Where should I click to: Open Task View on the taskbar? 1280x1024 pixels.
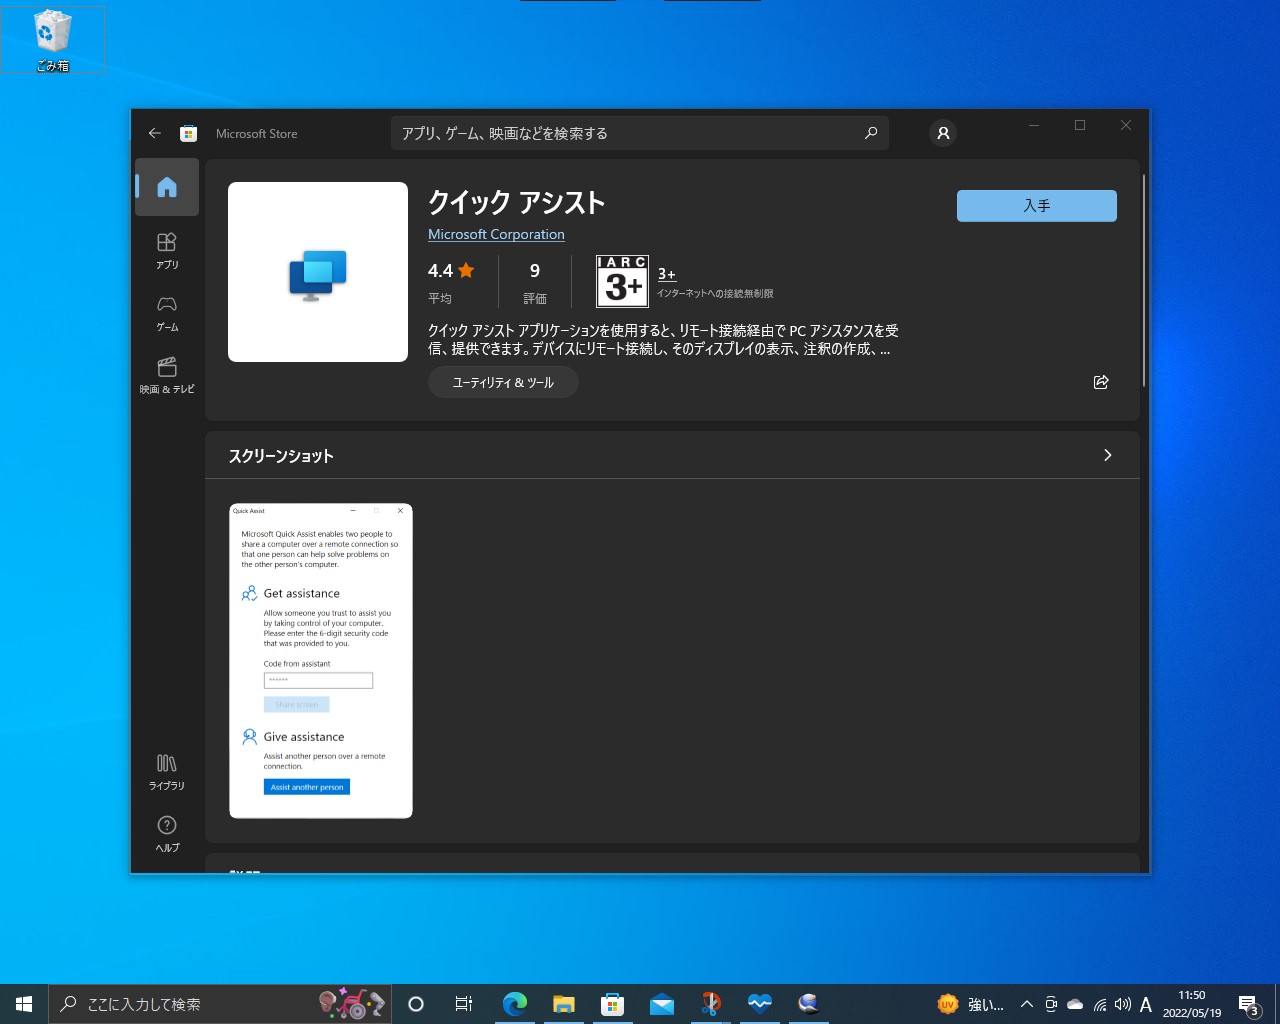tap(463, 1004)
